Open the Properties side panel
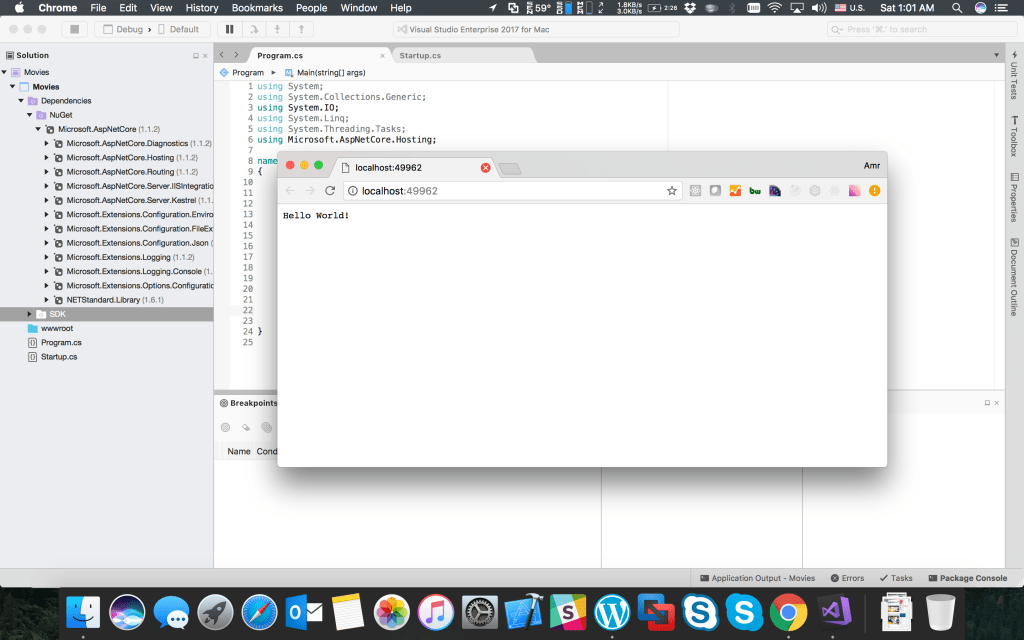Viewport: 1024px width, 640px height. click(1014, 197)
